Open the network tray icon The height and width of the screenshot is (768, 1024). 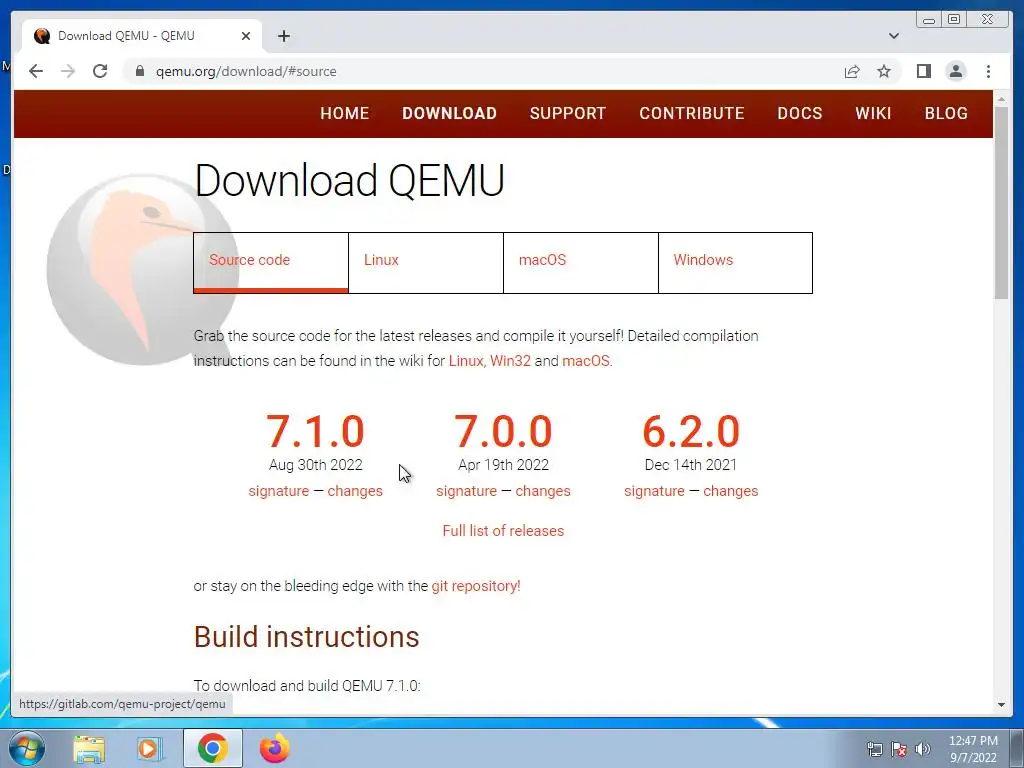pos(874,749)
